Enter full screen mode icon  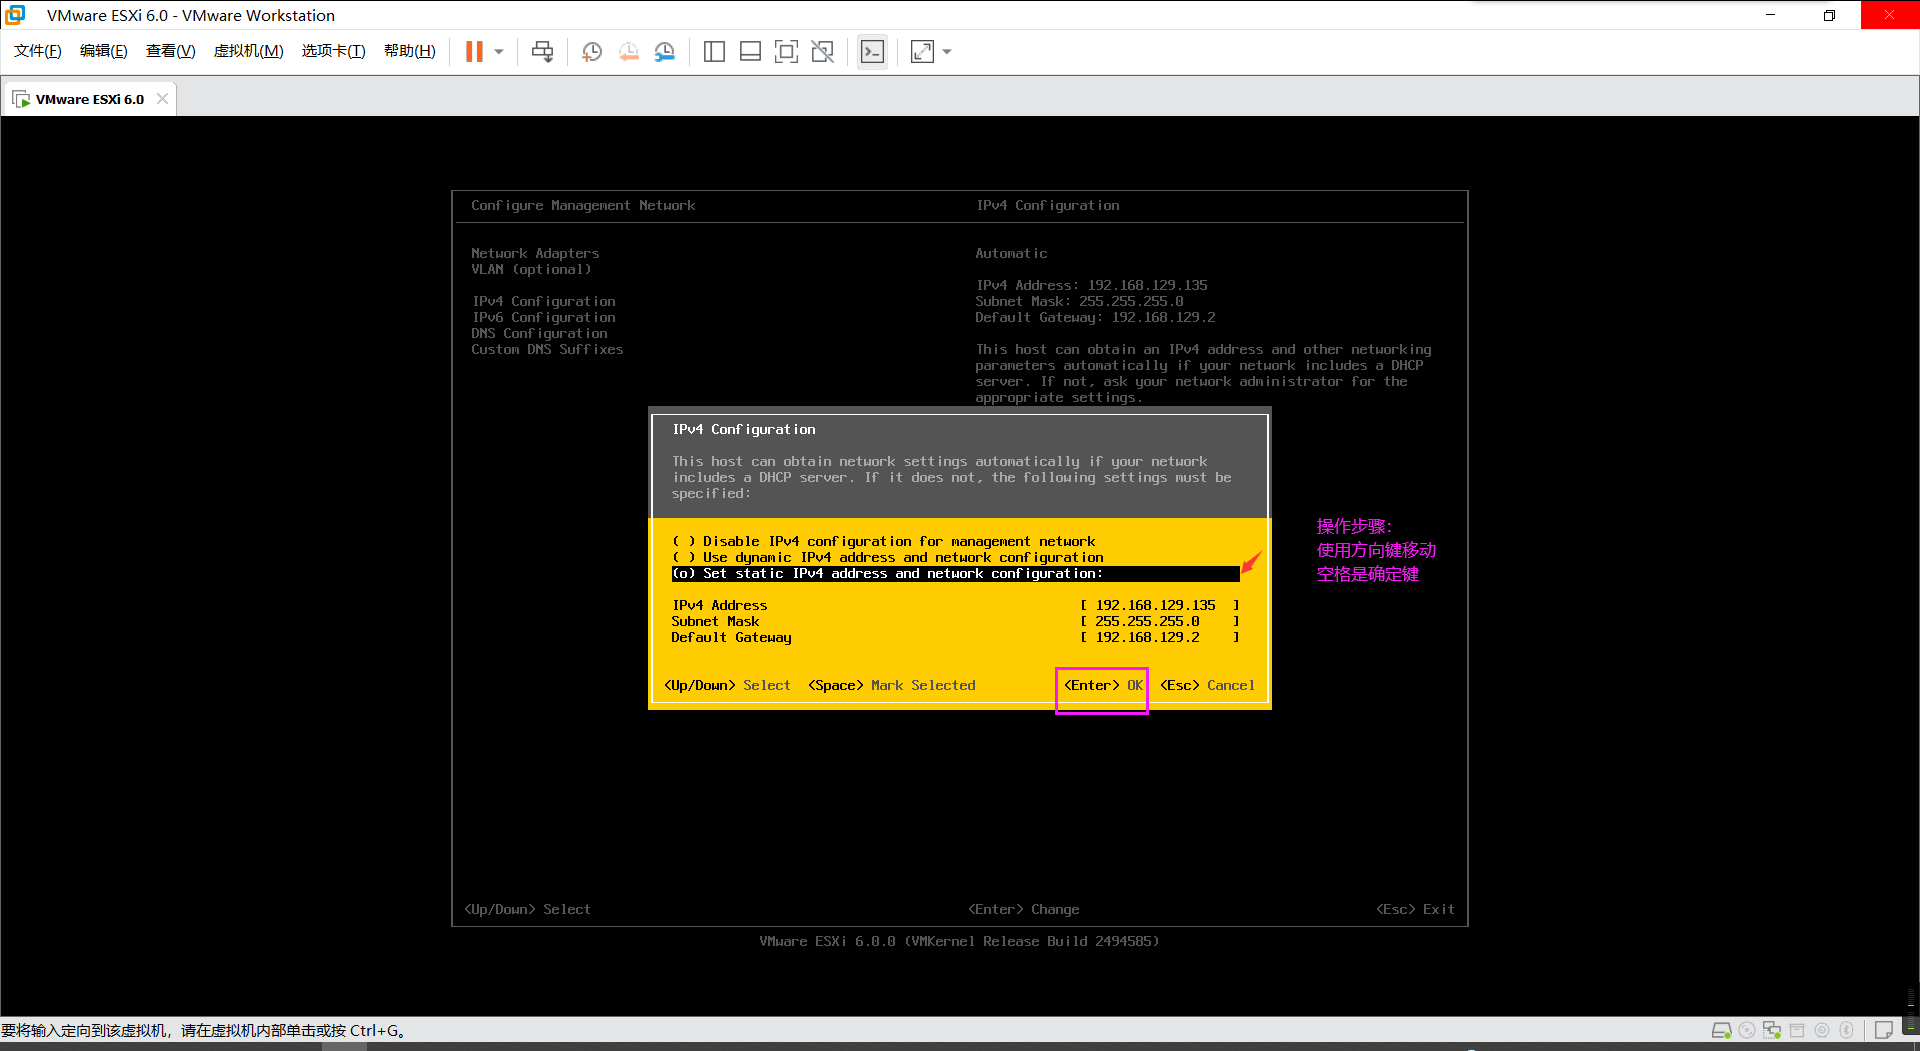coord(787,51)
